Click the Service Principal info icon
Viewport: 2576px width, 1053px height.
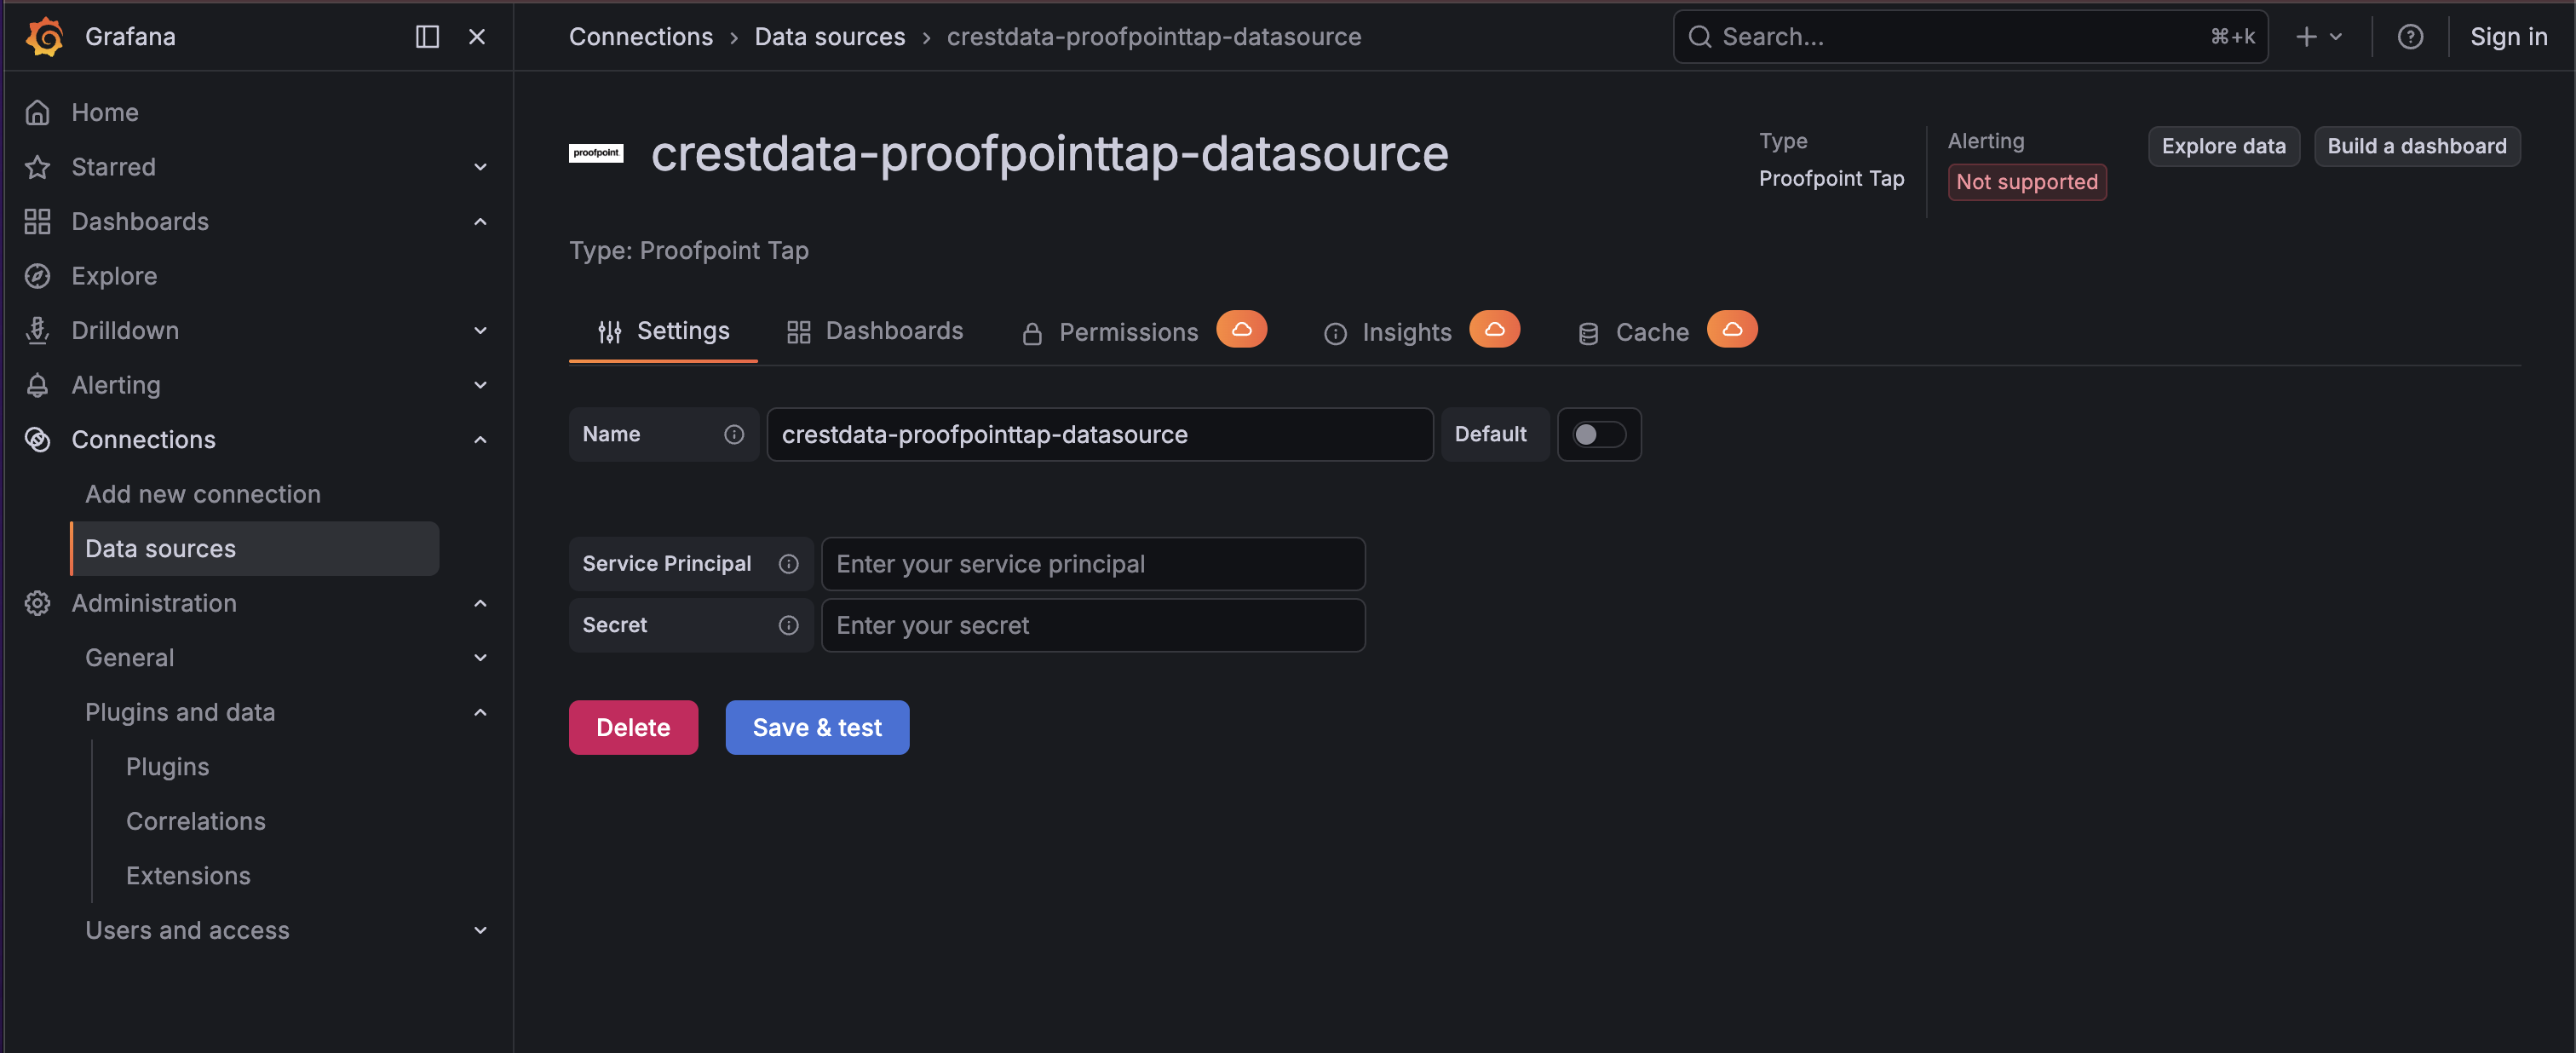pyautogui.click(x=789, y=564)
